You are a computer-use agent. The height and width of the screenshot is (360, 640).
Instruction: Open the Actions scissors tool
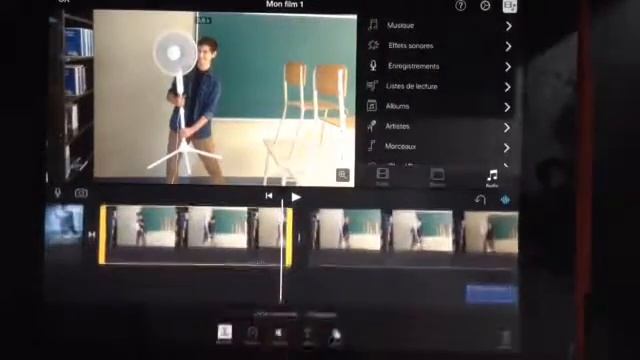point(224,334)
